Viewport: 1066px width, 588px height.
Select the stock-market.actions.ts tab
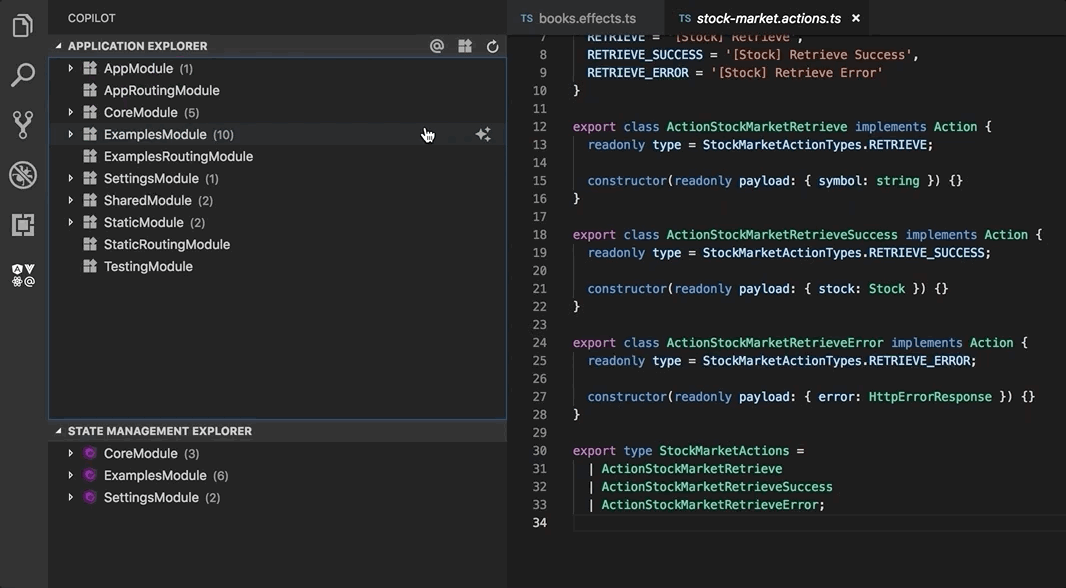tap(768, 18)
